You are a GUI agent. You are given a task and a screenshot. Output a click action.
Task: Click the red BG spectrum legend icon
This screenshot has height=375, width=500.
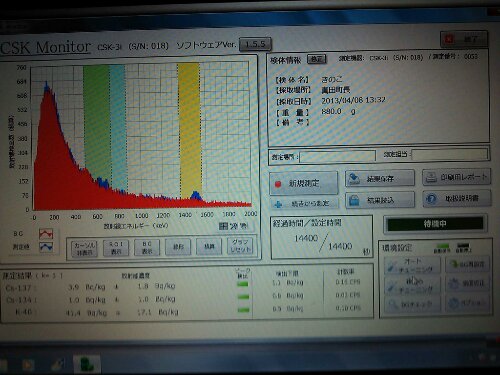tap(46, 234)
